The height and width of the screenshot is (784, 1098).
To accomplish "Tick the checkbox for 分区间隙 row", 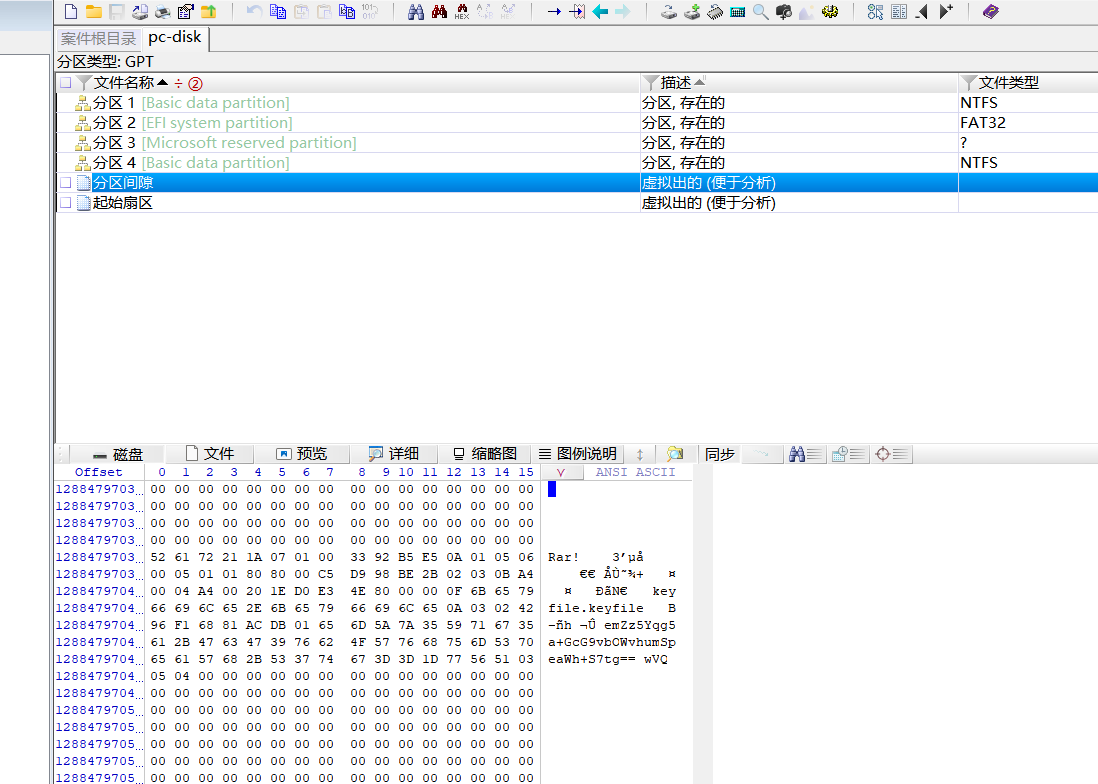I will (x=66, y=183).
